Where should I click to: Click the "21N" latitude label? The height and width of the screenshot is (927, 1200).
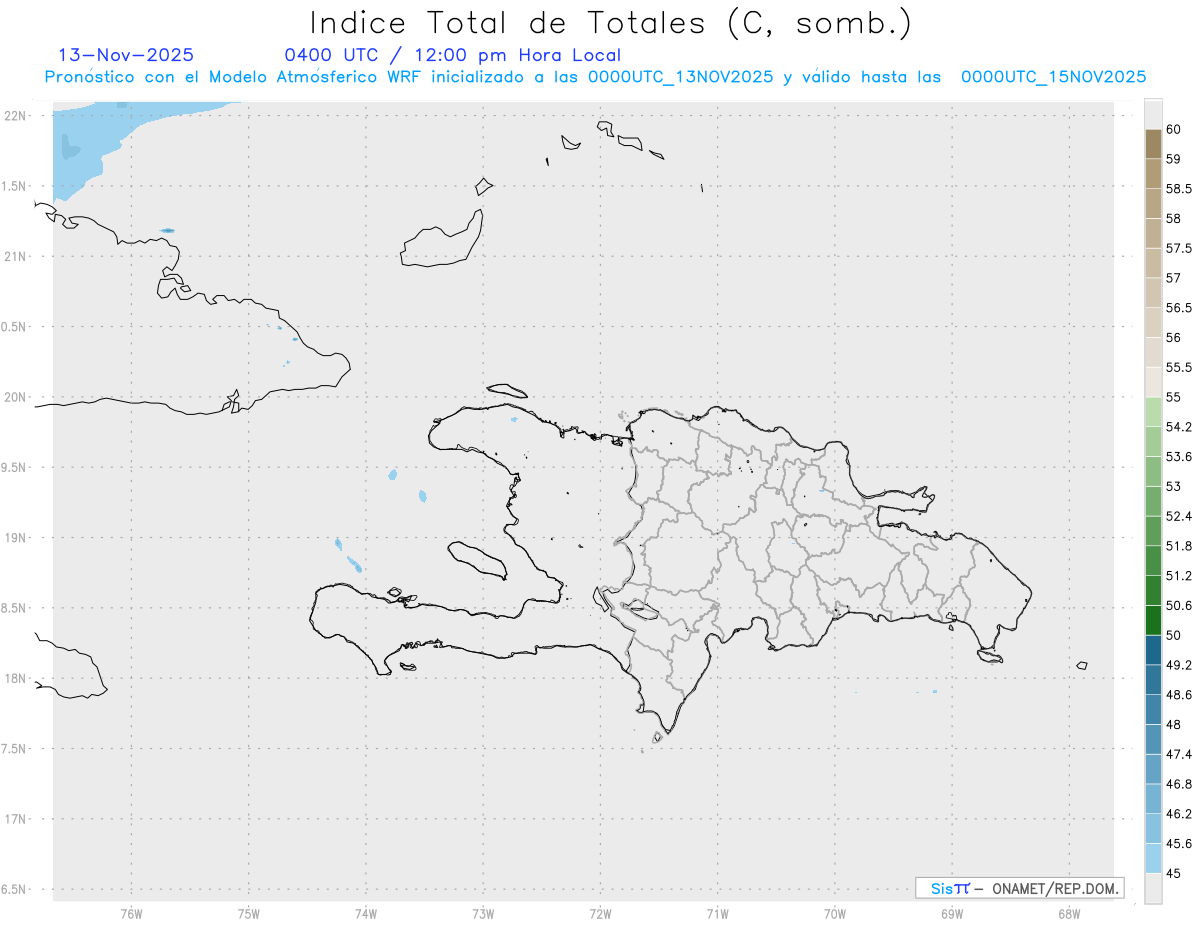[16, 256]
